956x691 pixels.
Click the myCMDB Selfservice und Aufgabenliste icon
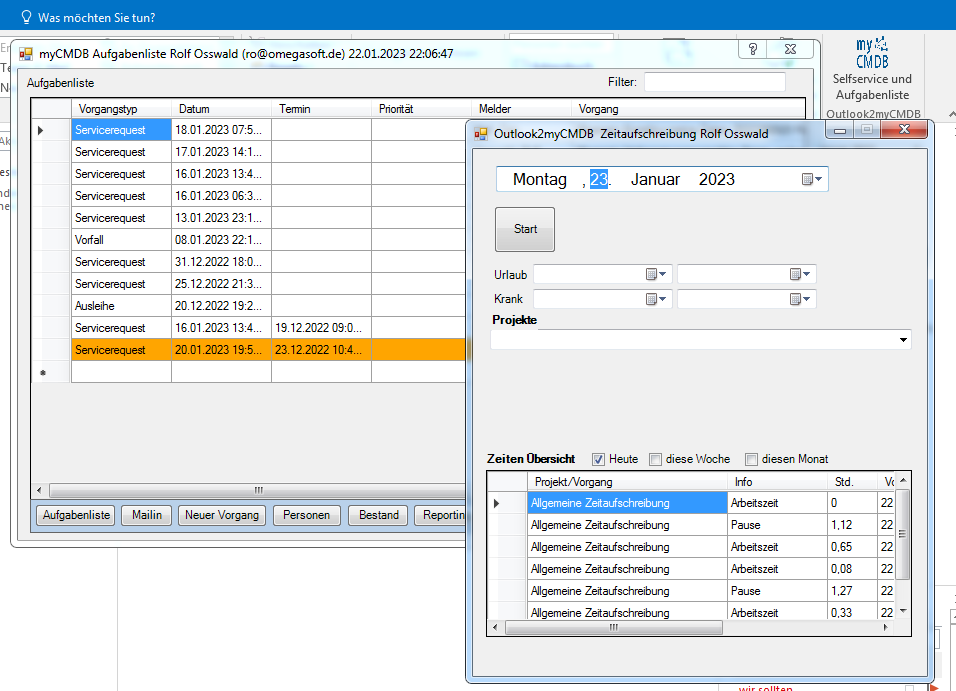click(871, 50)
